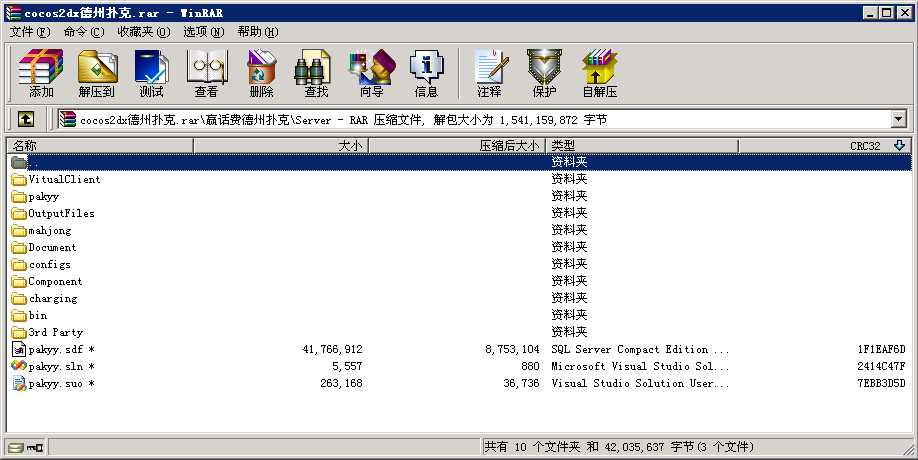Click the archive icon in address bar
Screen dimensions: 918x460
point(68,119)
